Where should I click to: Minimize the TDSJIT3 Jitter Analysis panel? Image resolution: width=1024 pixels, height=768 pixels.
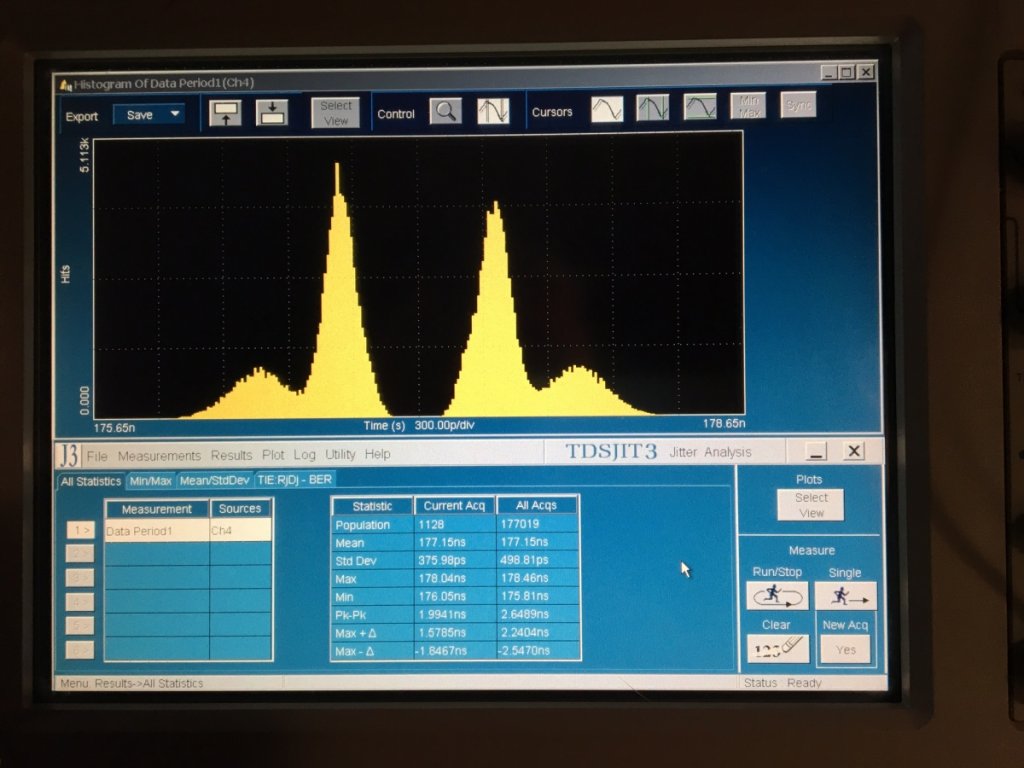(816, 451)
